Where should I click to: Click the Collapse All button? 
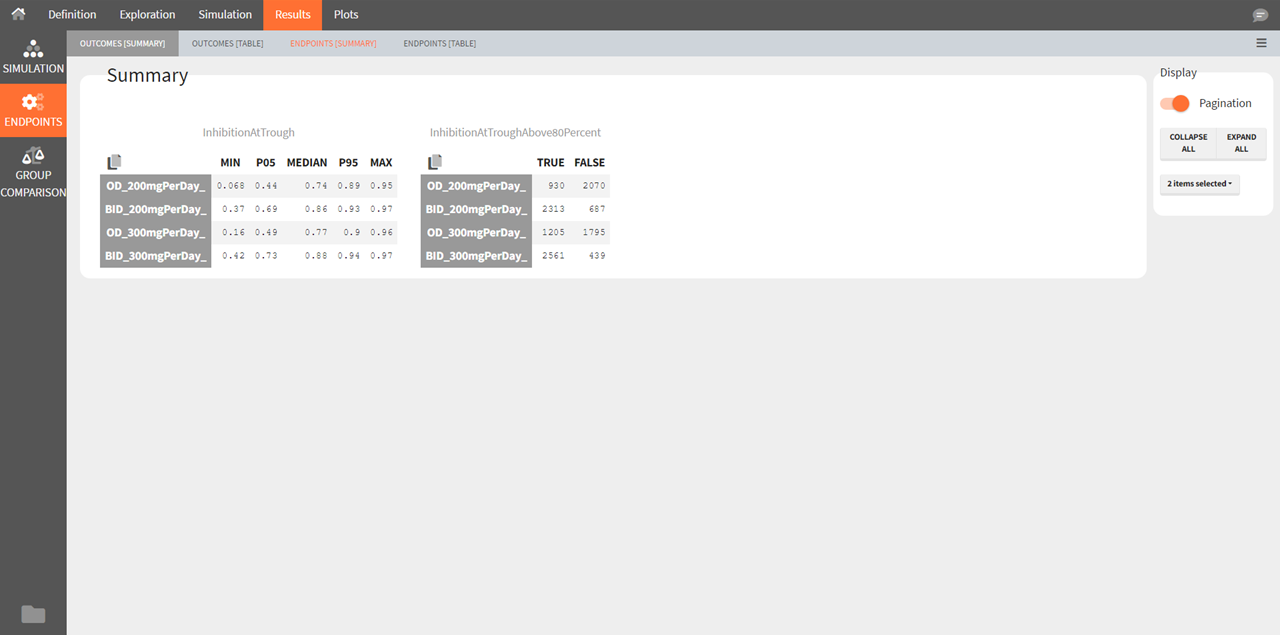(x=1188, y=143)
